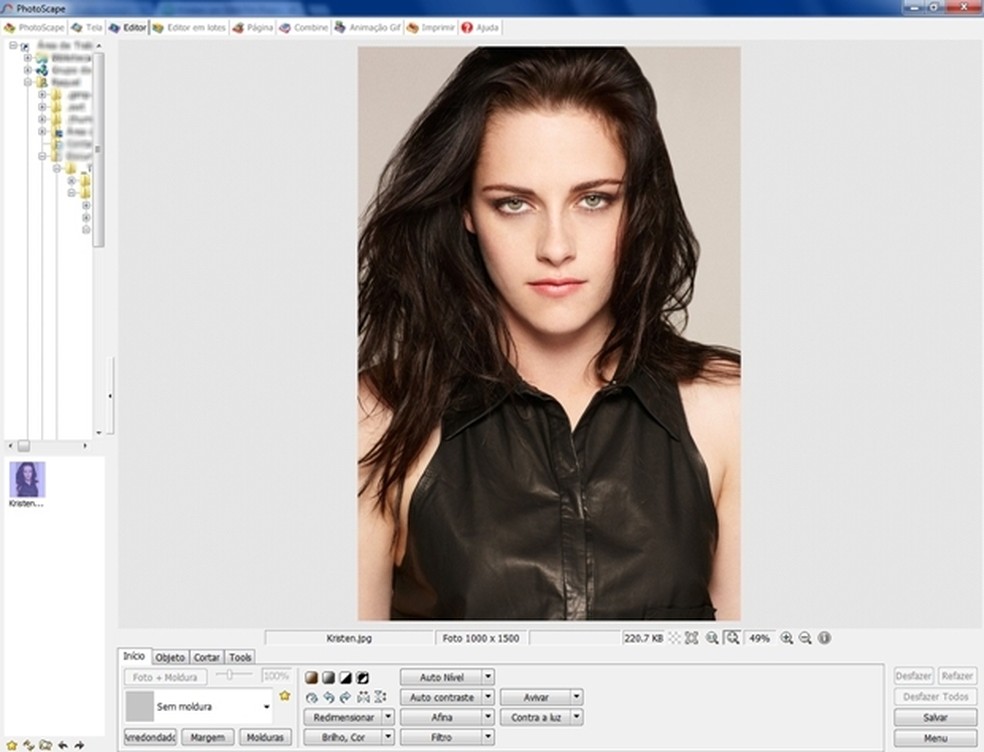The image size is (984, 752).
Task: Zoom out using the magnifier minus icon
Action: click(805, 637)
